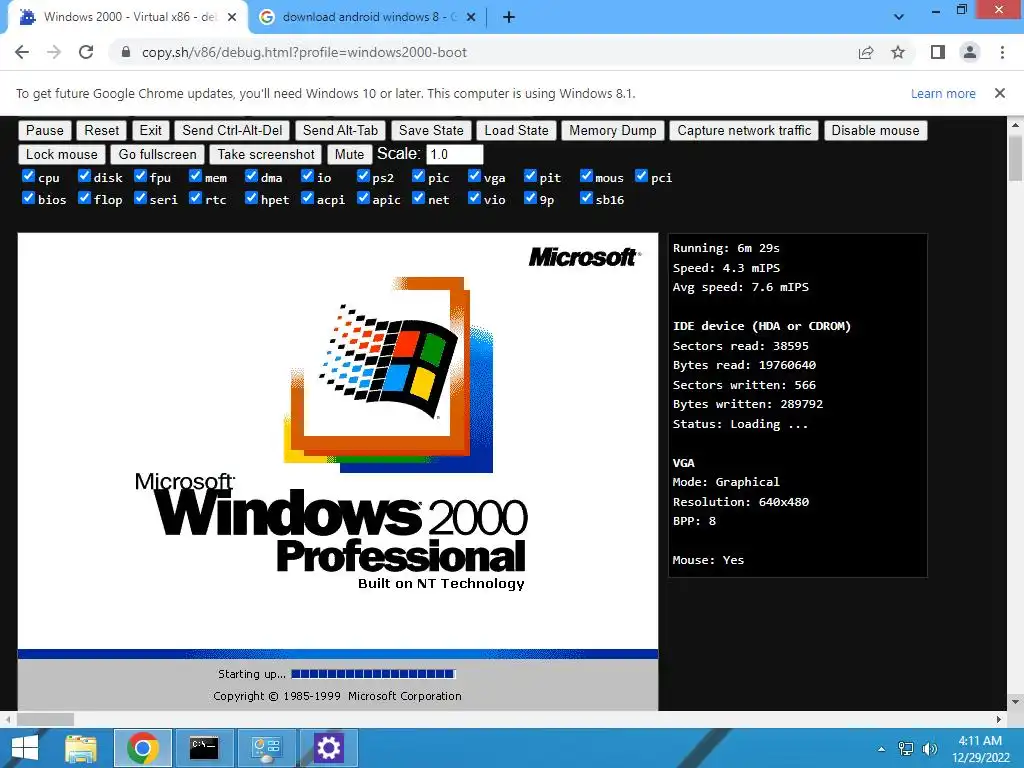
Task: Toggle the fpu checkbox
Action: click(x=140, y=176)
